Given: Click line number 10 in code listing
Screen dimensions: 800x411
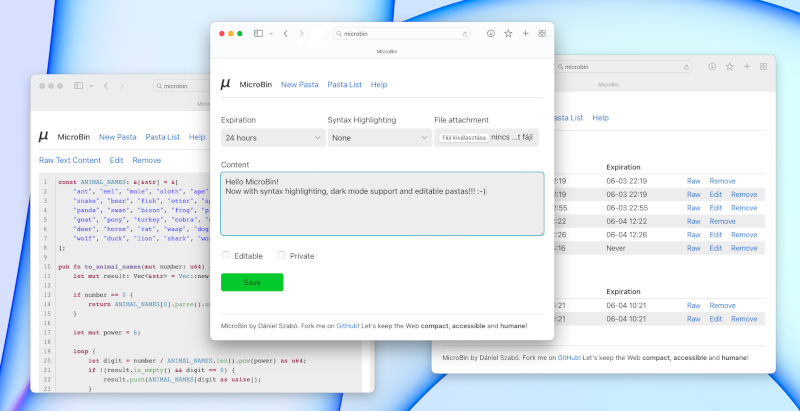Looking at the screenshot, I should [47, 267].
